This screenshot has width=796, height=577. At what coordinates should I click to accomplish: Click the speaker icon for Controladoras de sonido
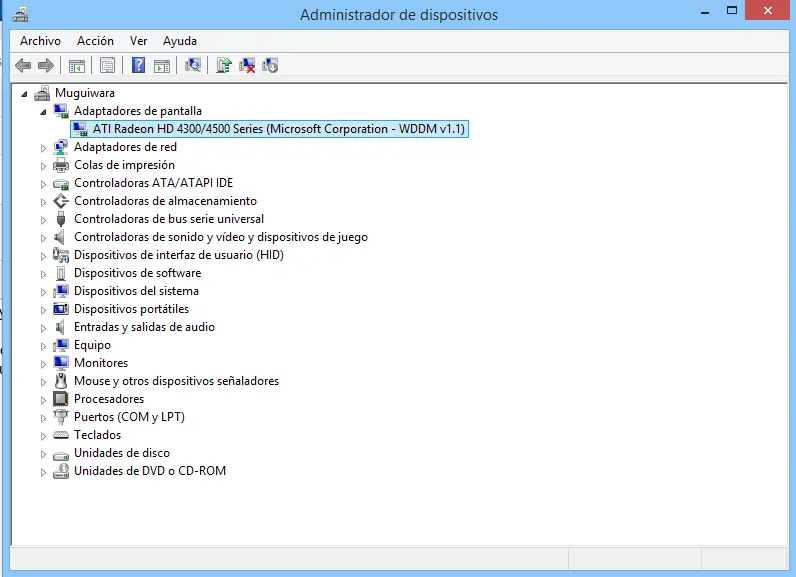pos(60,237)
